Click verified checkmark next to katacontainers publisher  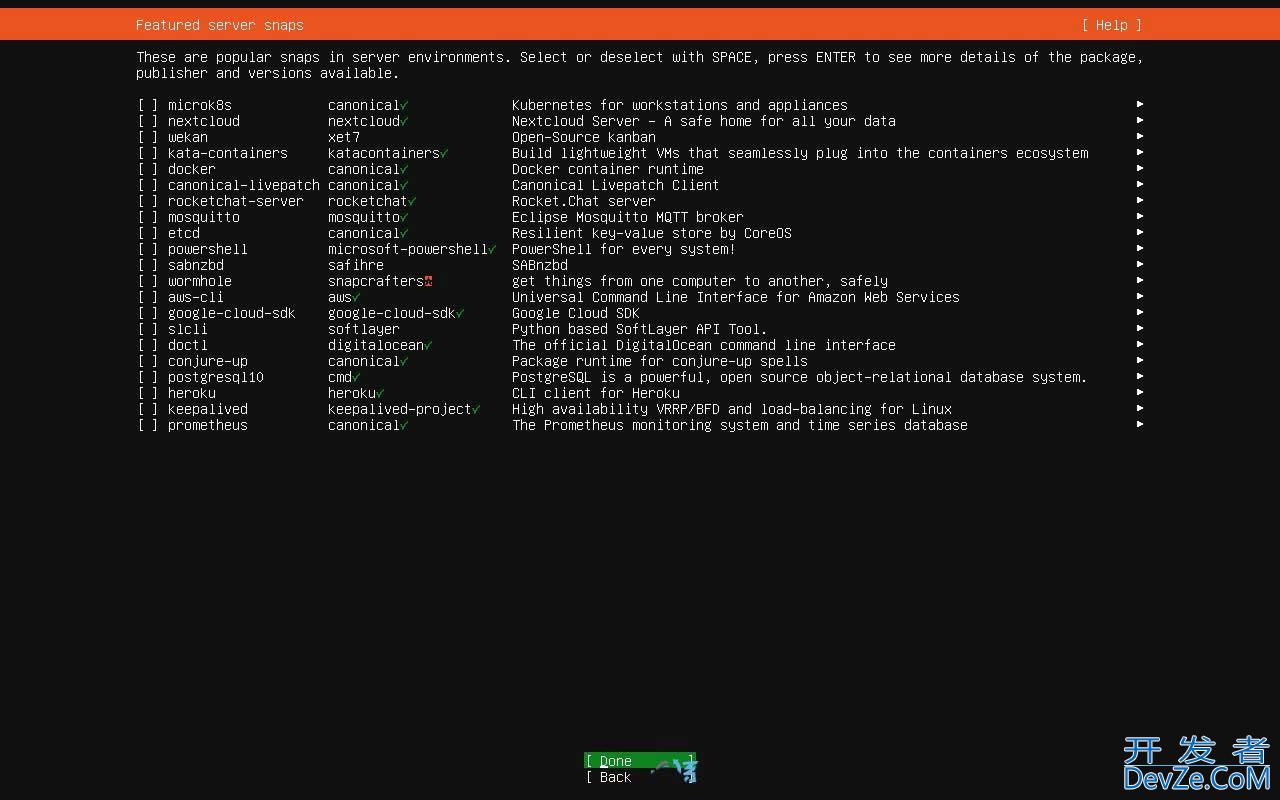pos(444,153)
